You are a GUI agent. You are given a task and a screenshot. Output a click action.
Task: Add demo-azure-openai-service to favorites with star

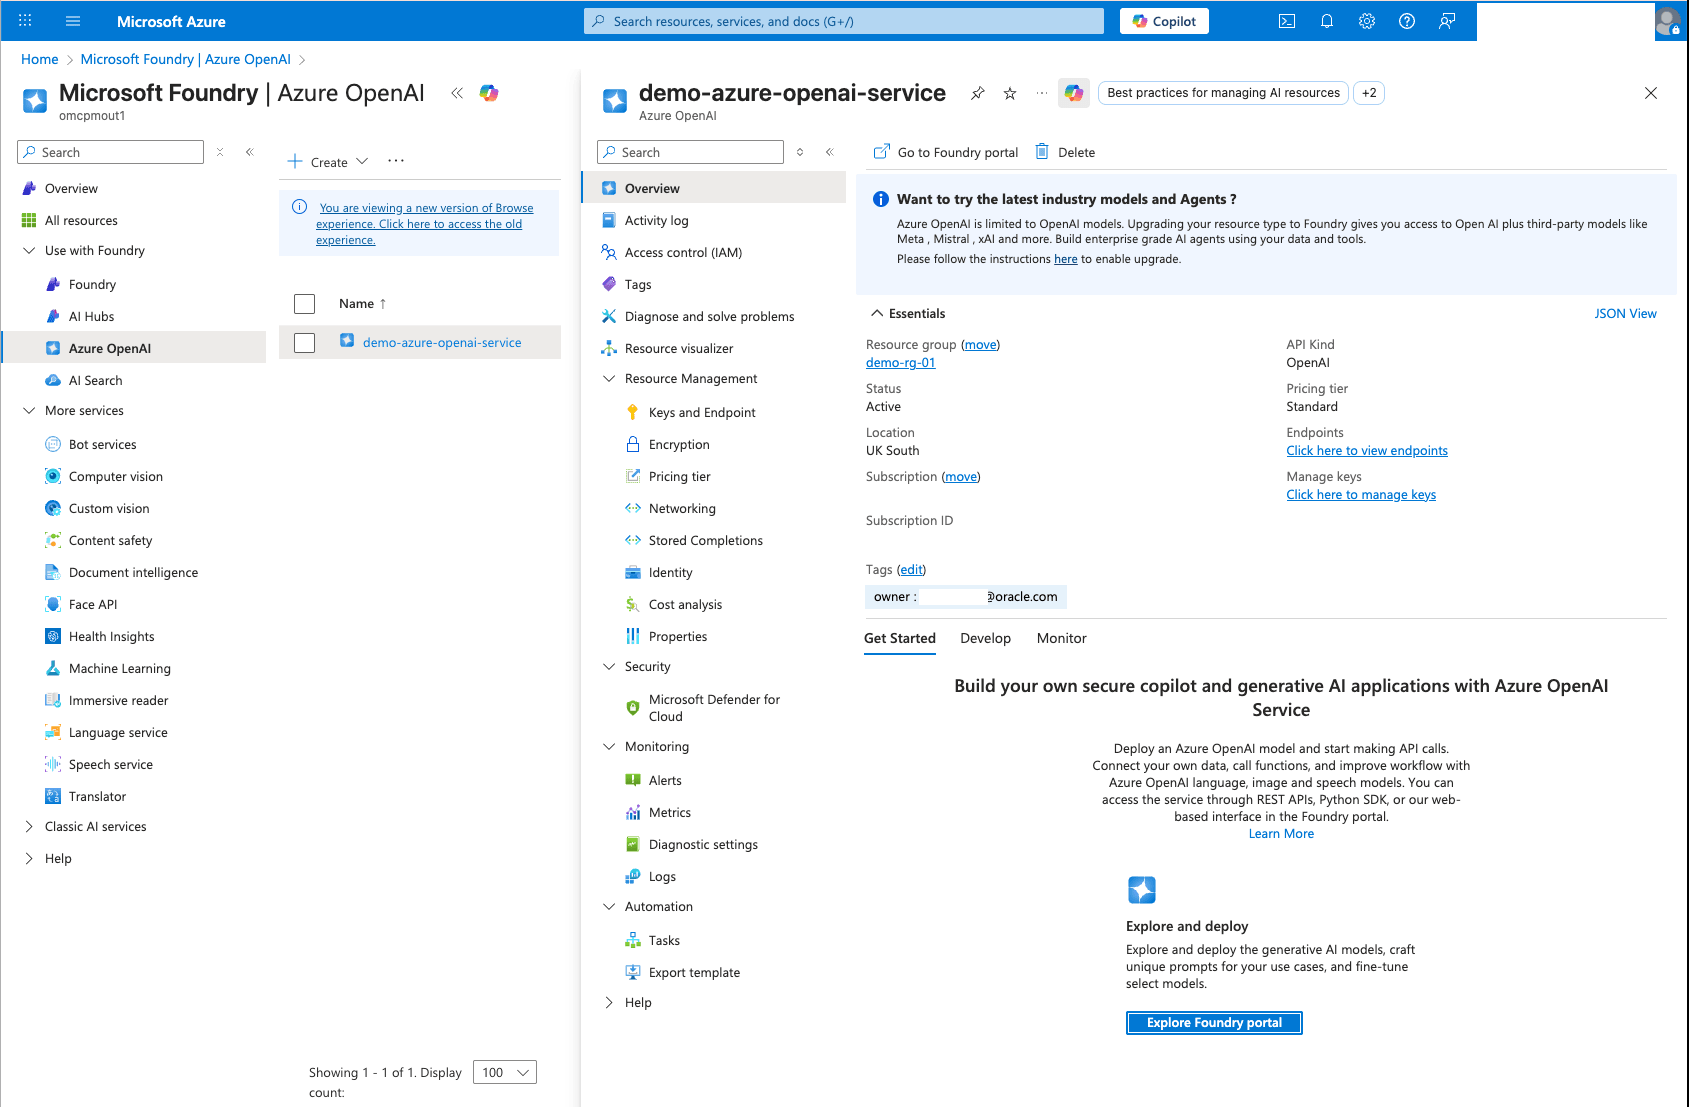1010,93
